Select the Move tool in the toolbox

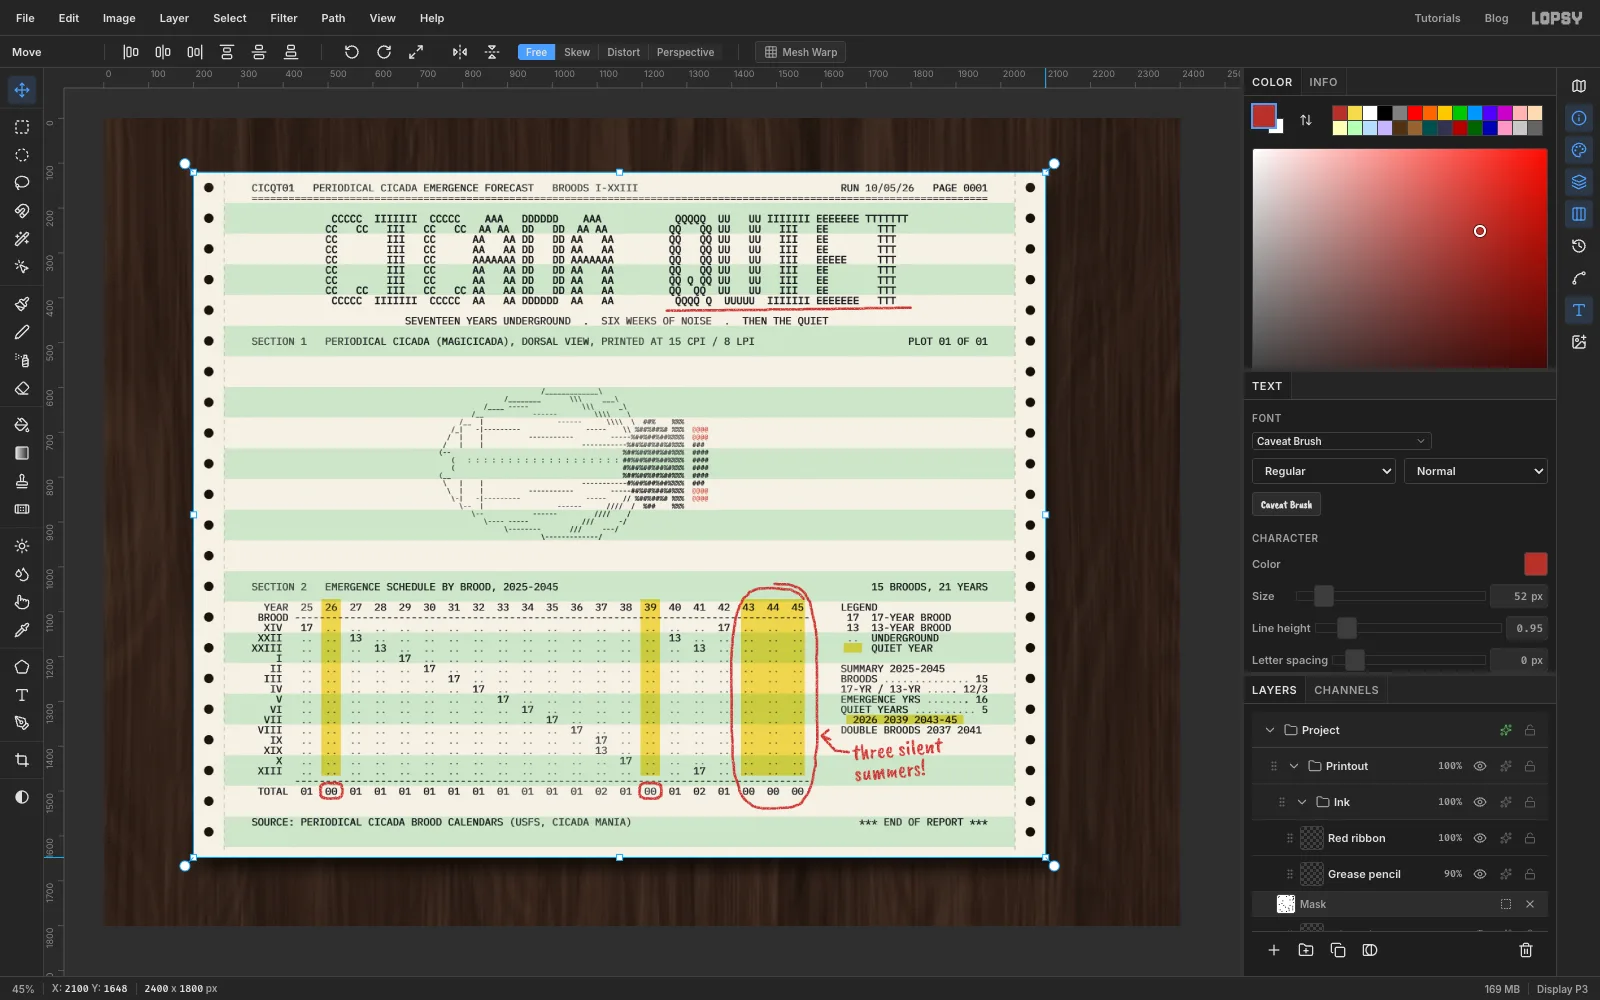(22, 90)
